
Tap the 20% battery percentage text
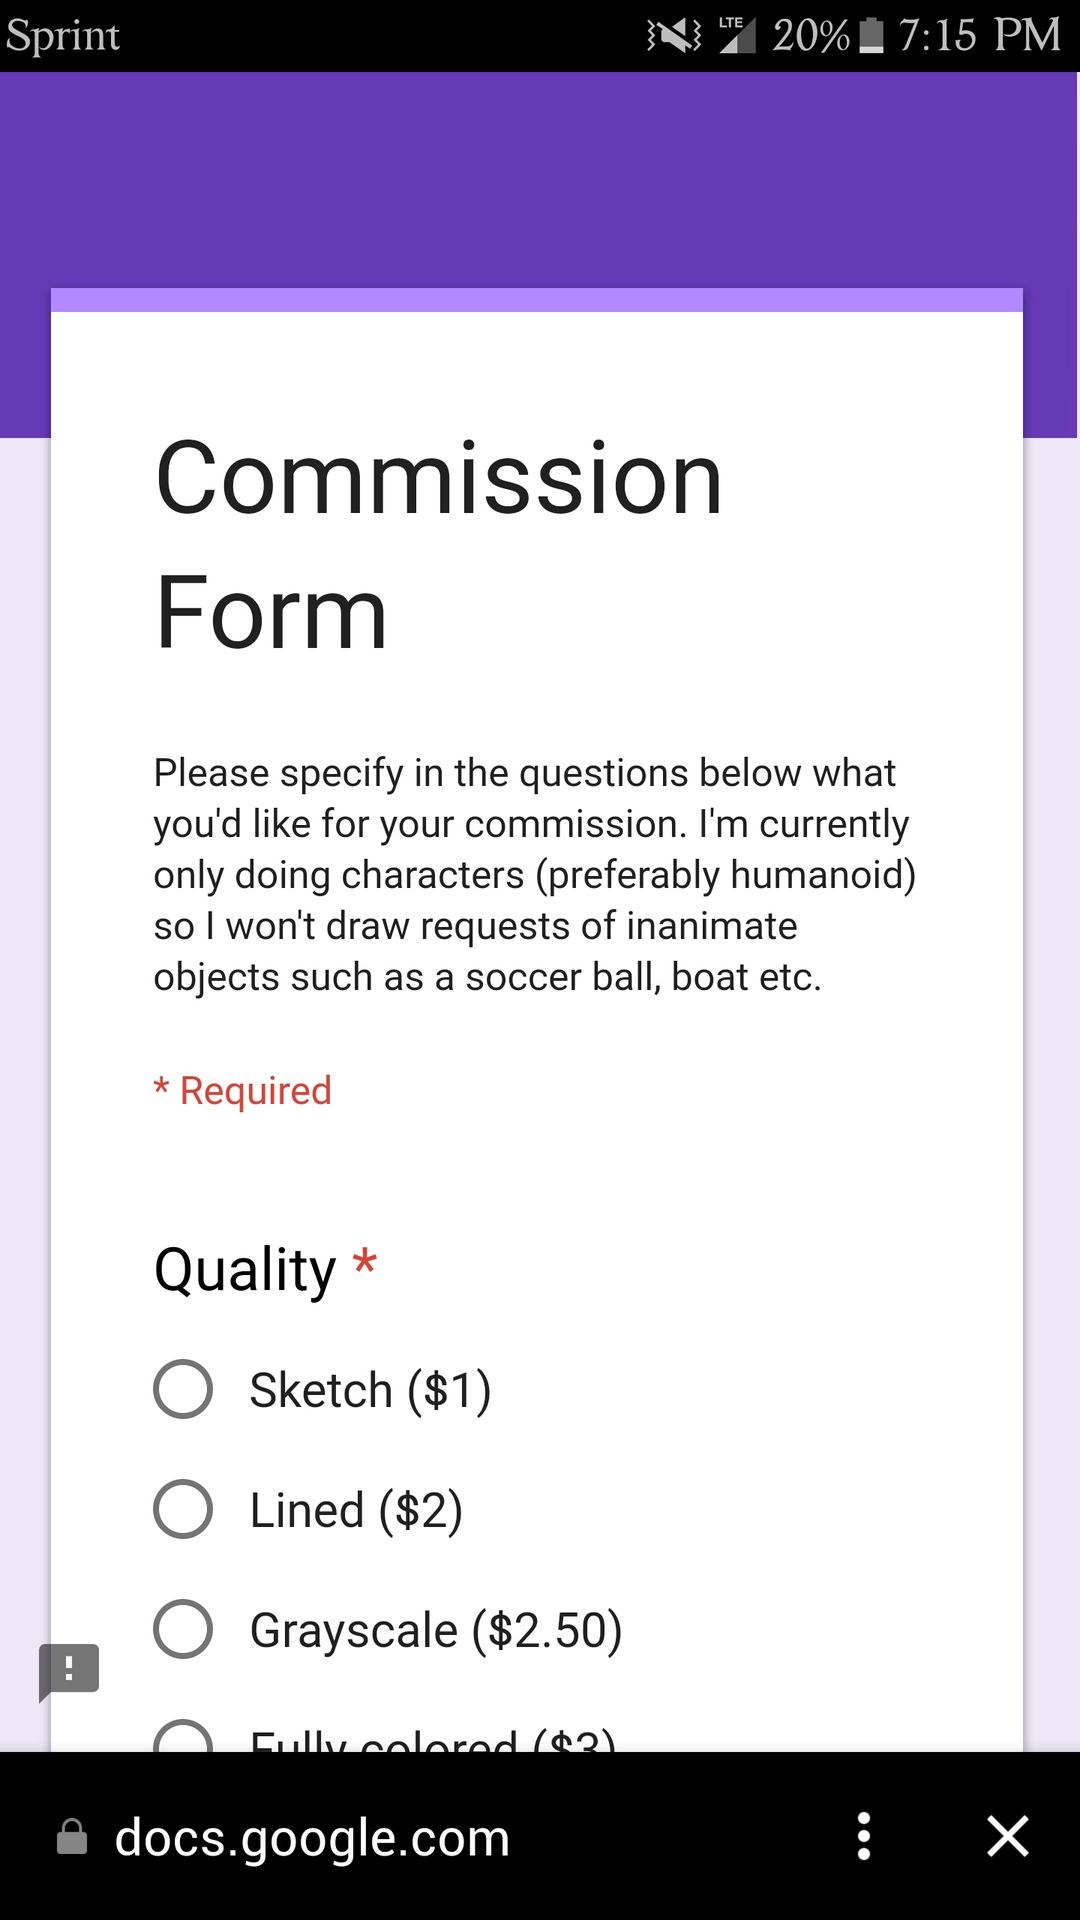(x=811, y=36)
